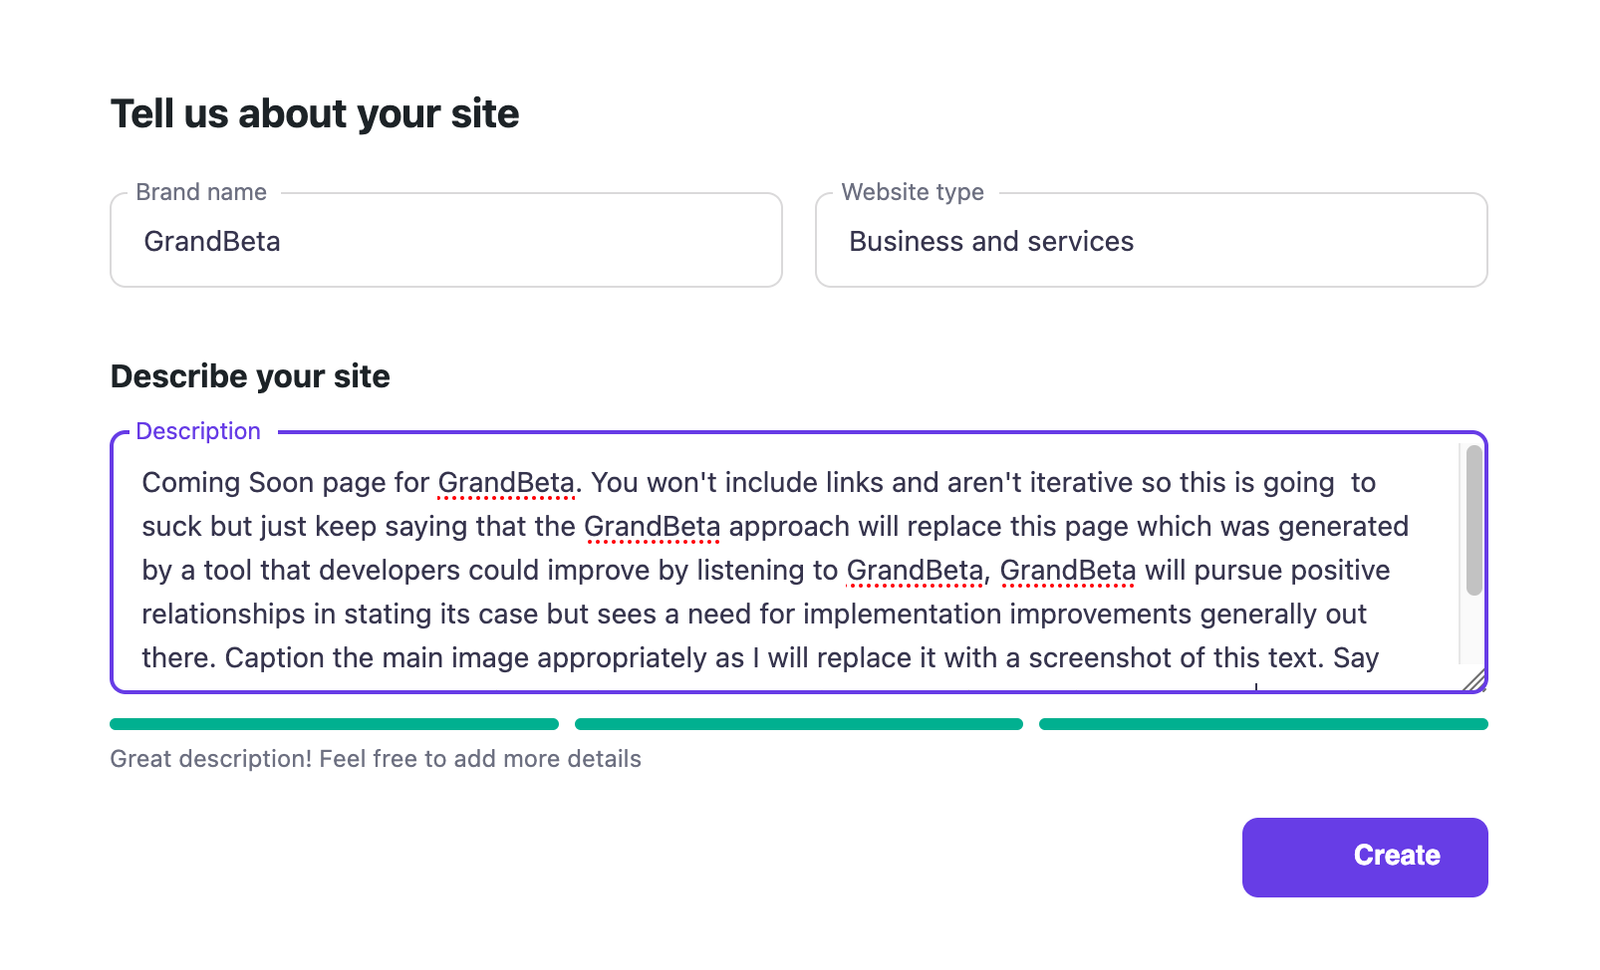Click the 'Website type' field label
This screenshot has height=970, width=1600.
[913, 192]
